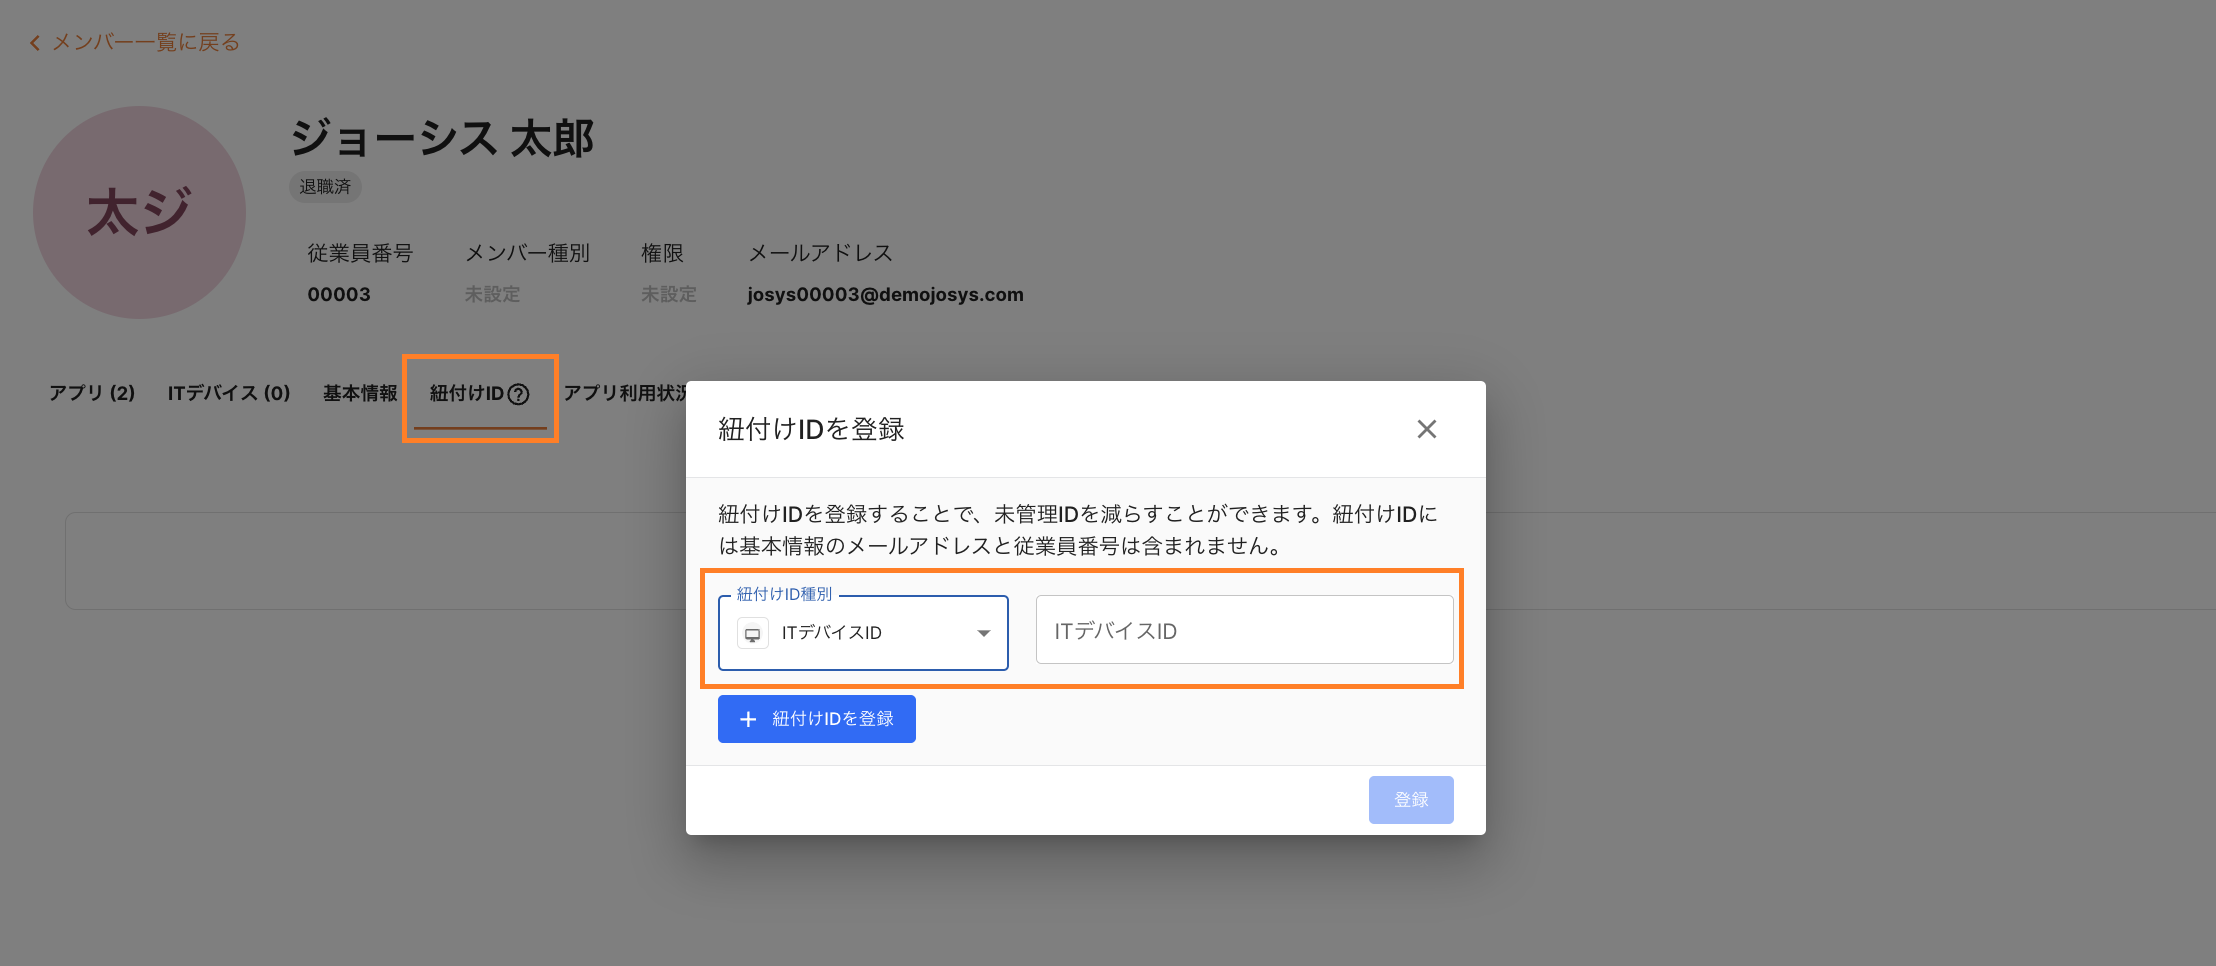The height and width of the screenshot is (966, 2216).
Task: Click the dropdown caret arrow next to ITデバイスID
Action: click(983, 633)
